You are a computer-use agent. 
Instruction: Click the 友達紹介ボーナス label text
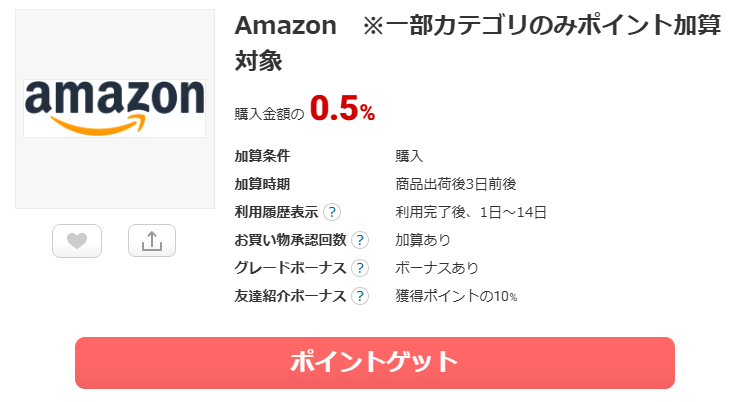pos(290,296)
